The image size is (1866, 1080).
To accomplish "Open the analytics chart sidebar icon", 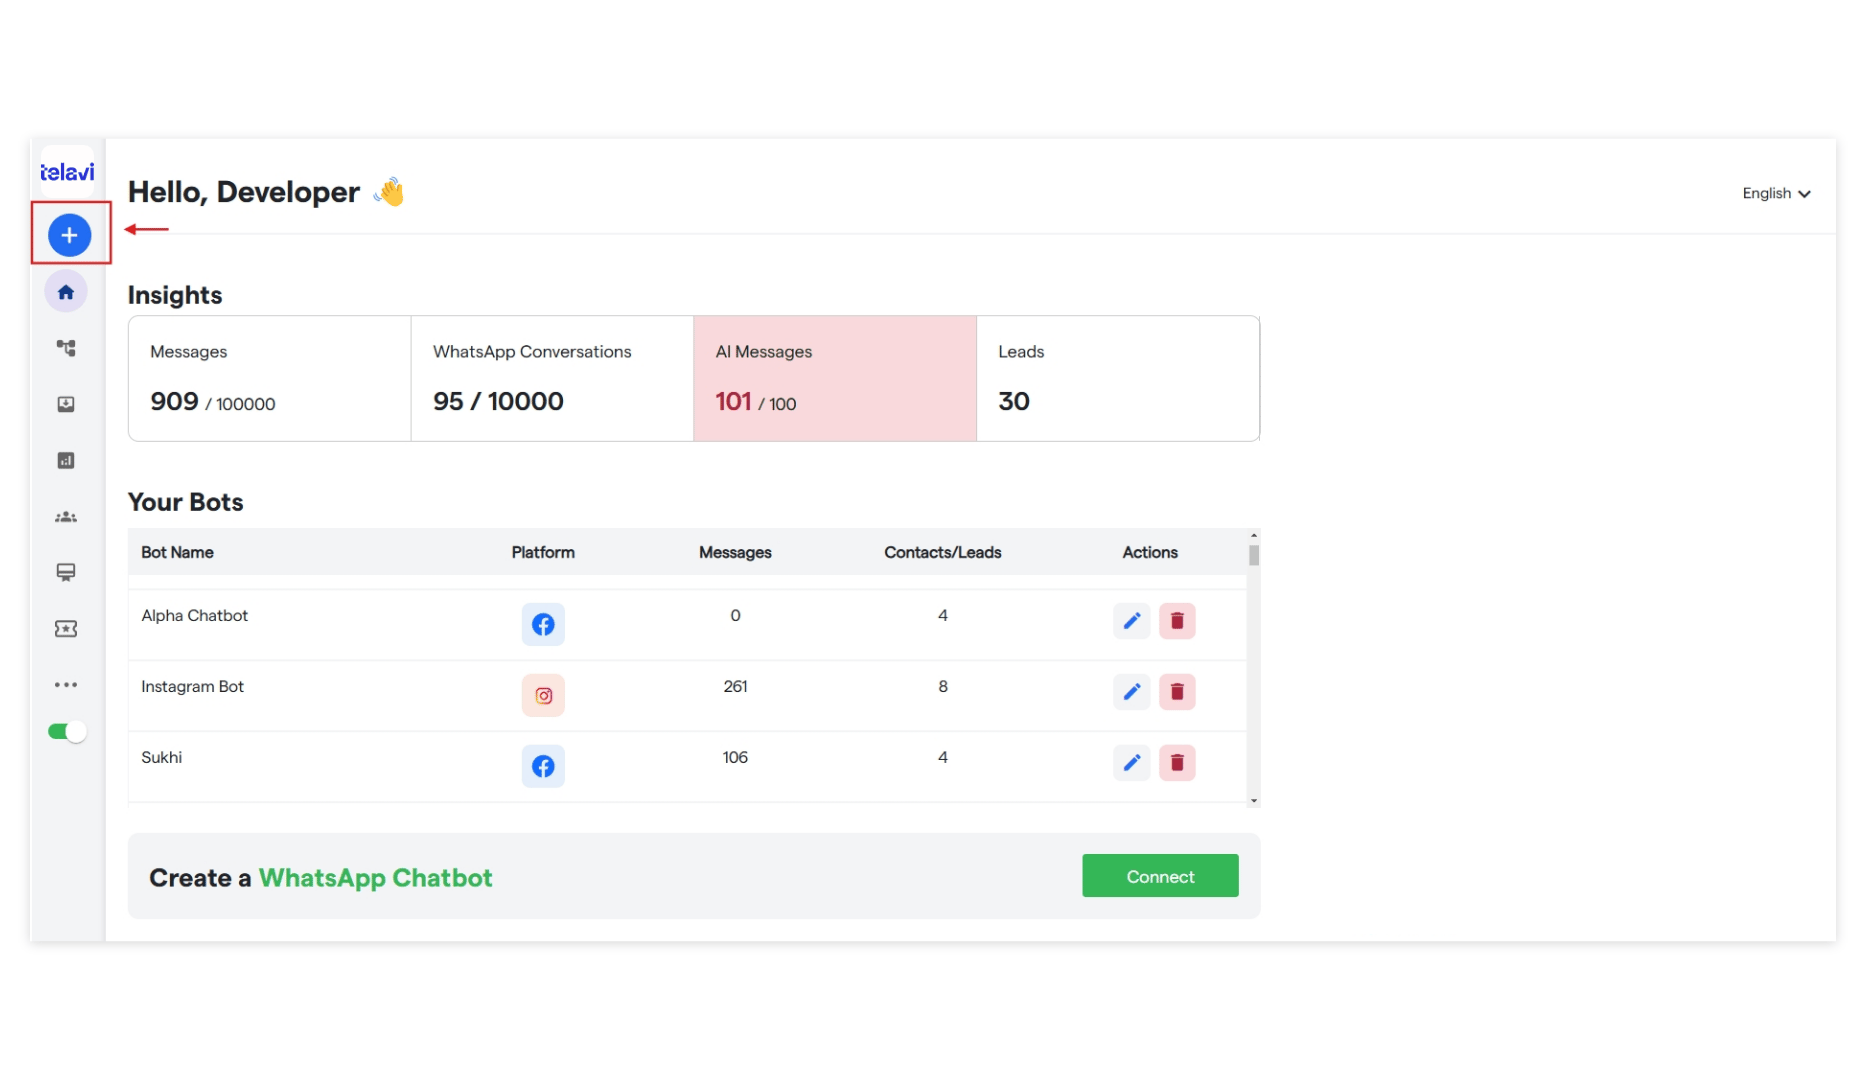I will point(66,460).
